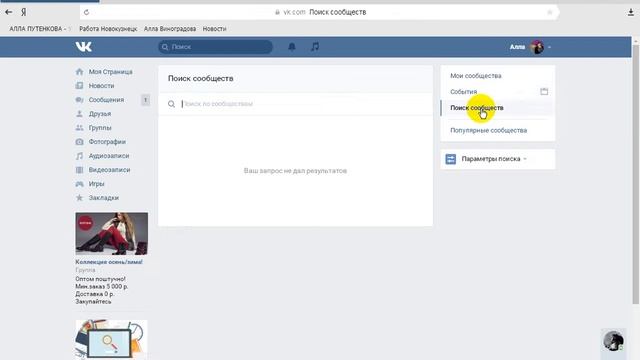This screenshot has height=360, width=640.
Task: Go to Моя Страница
Action: (111, 72)
